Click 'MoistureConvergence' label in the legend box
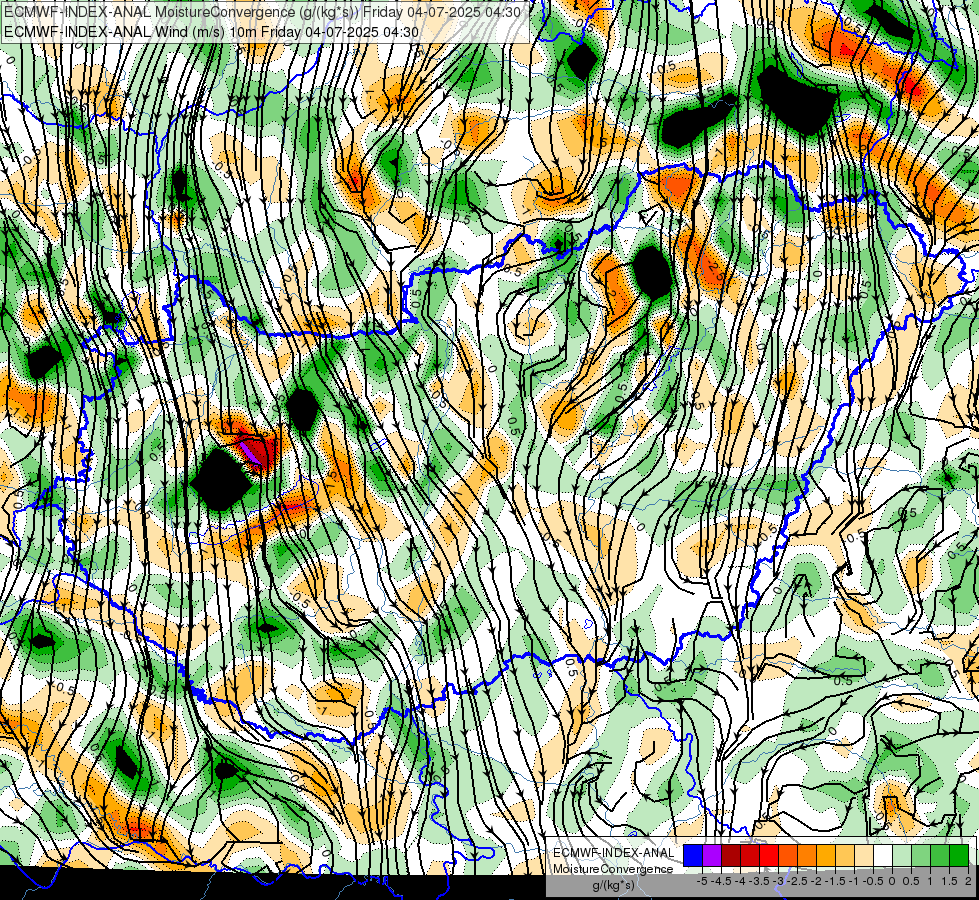Image resolution: width=979 pixels, height=900 pixels. pos(613,869)
